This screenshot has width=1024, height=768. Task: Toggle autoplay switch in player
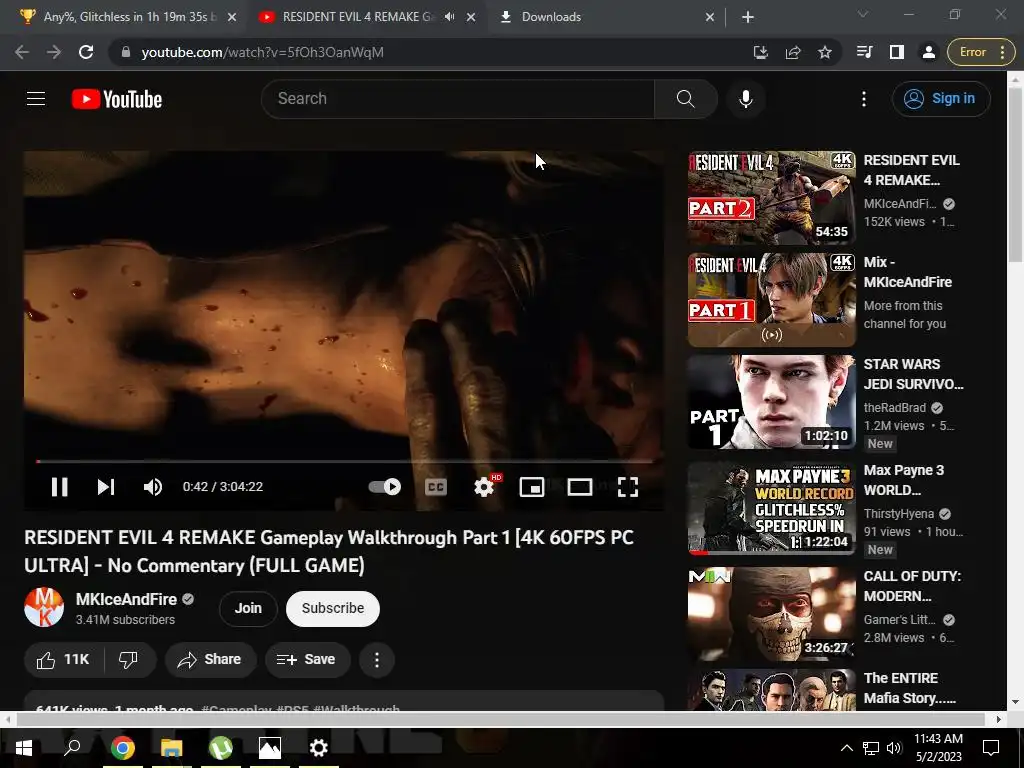coord(385,487)
